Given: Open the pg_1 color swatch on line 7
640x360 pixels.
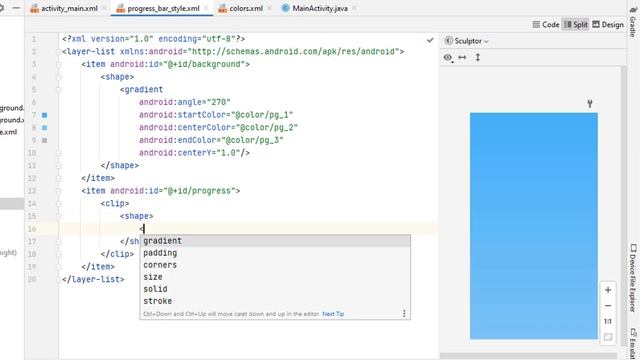Looking at the screenshot, I should coord(44,116).
